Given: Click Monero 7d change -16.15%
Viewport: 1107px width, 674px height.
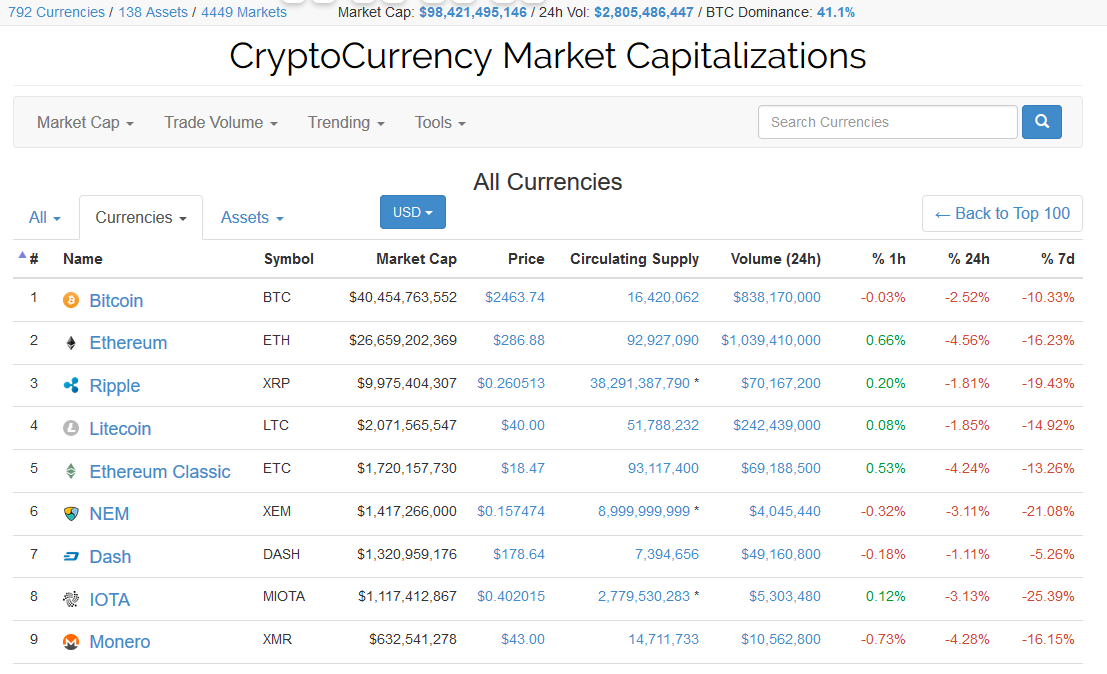Looking at the screenshot, I should (1048, 639).
